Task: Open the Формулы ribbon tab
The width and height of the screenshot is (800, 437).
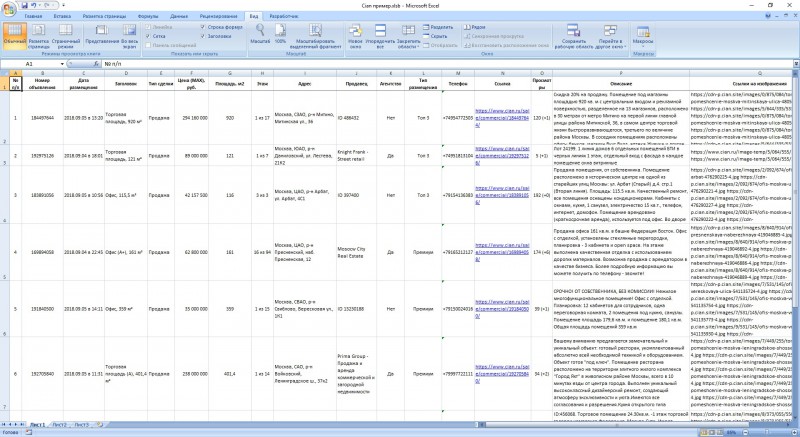Action: [148, 16]
